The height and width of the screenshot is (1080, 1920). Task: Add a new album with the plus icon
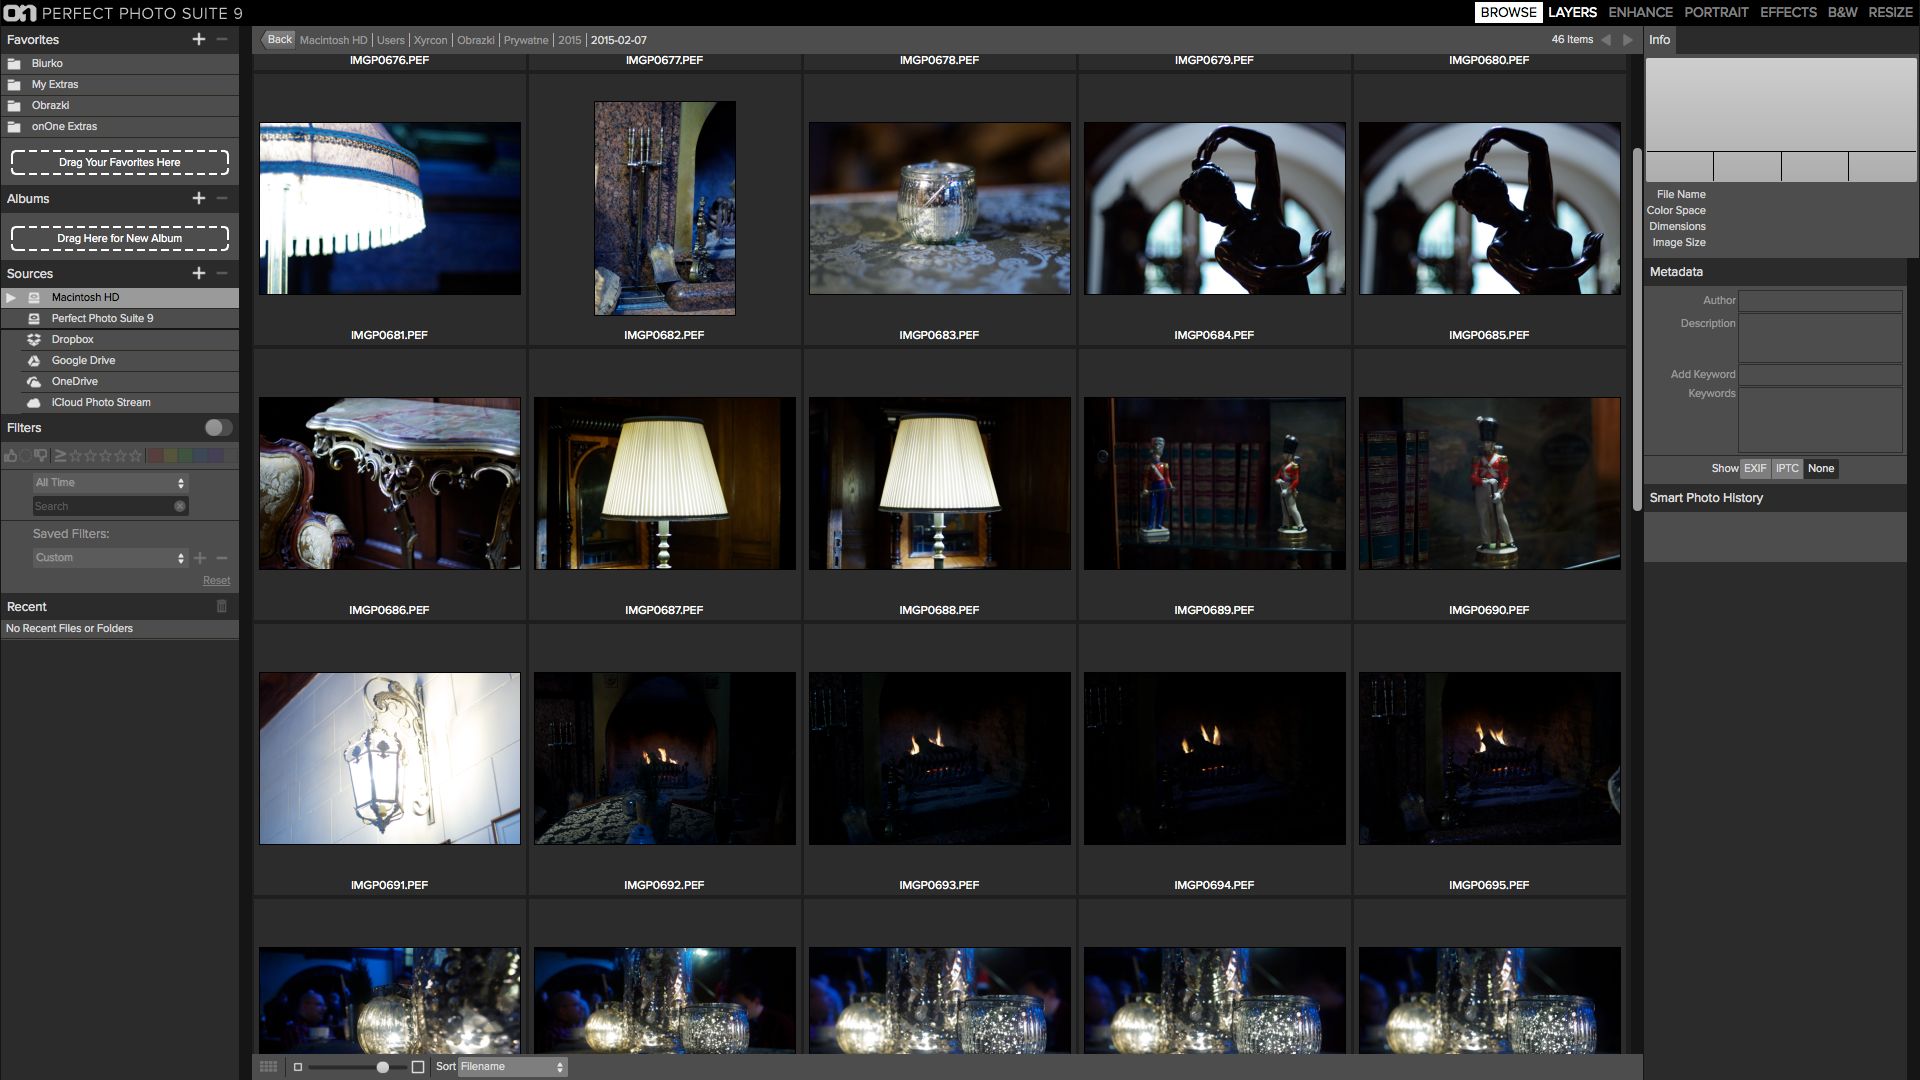tap(201, 198)
